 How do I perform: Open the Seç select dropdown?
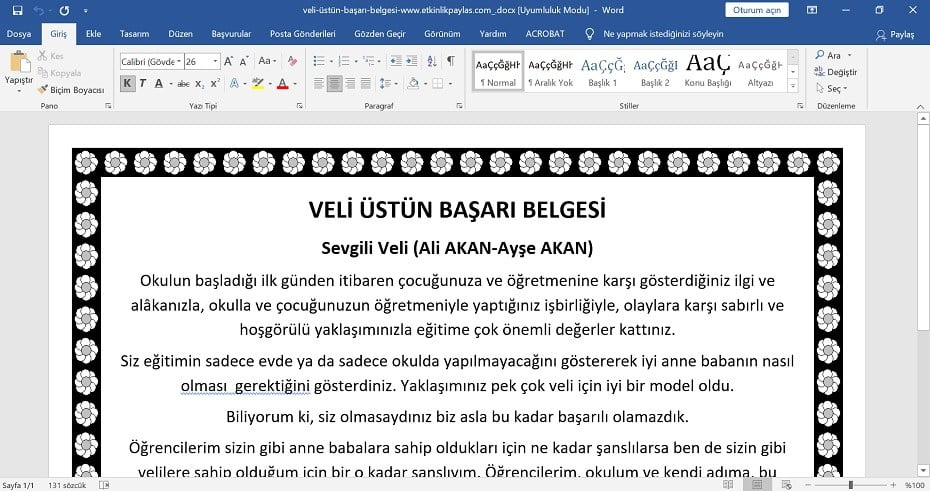pyautogui.click(x=832, y=88)
